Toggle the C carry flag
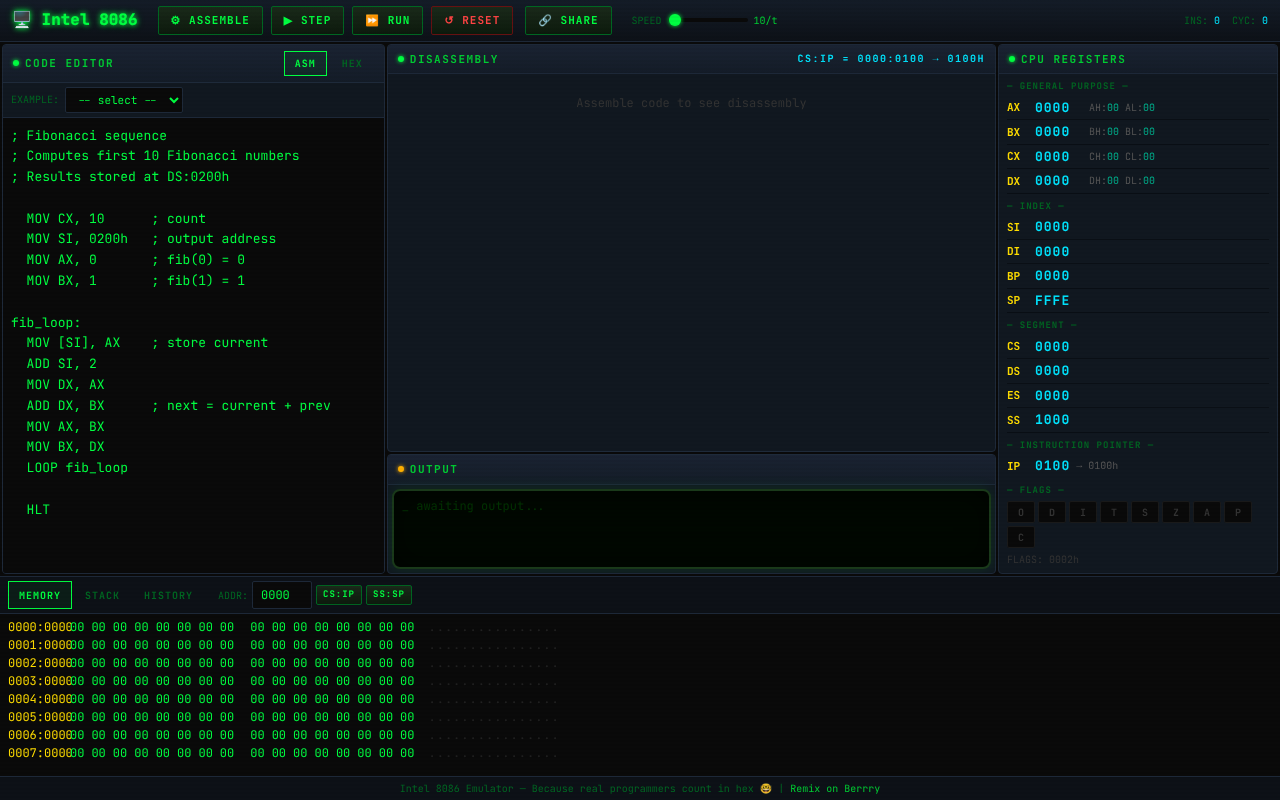 [x=1021, y=537]
